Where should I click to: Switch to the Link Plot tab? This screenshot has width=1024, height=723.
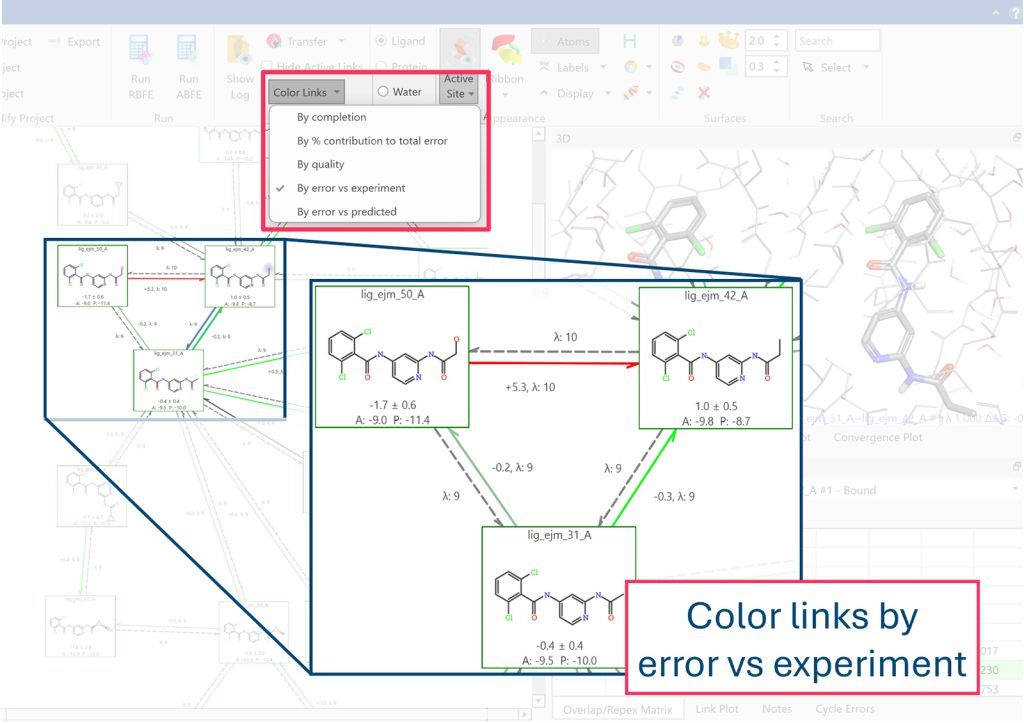tap(717, 709)
